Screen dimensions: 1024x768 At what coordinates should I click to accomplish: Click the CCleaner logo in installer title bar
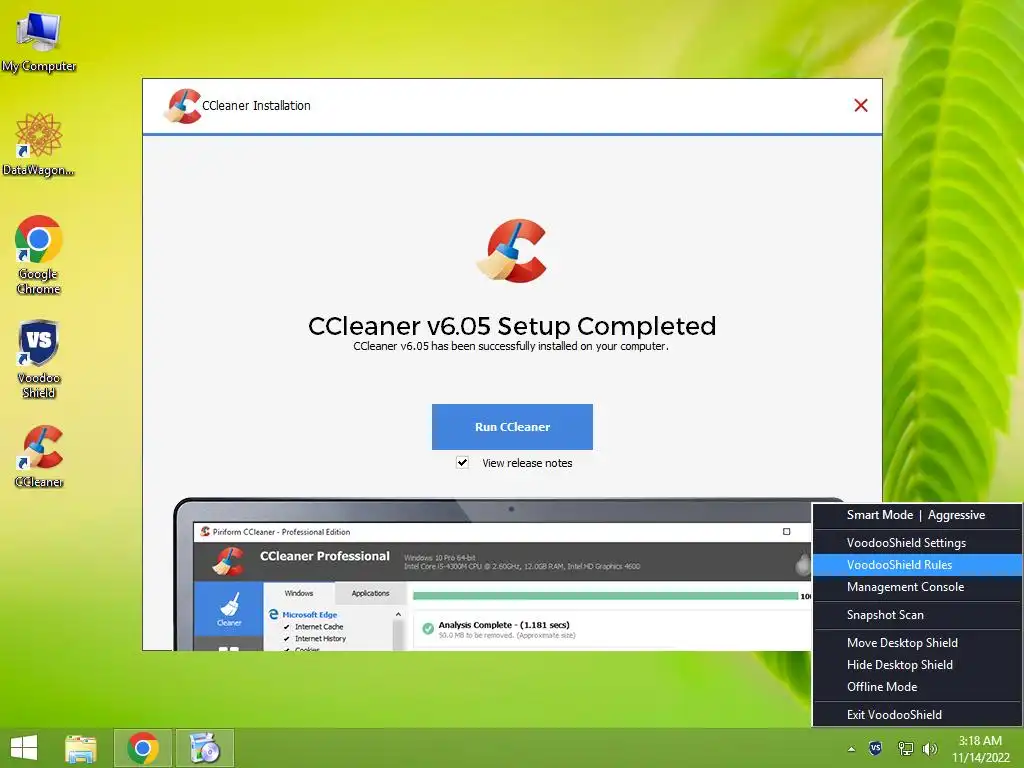(x=182, y=106)
